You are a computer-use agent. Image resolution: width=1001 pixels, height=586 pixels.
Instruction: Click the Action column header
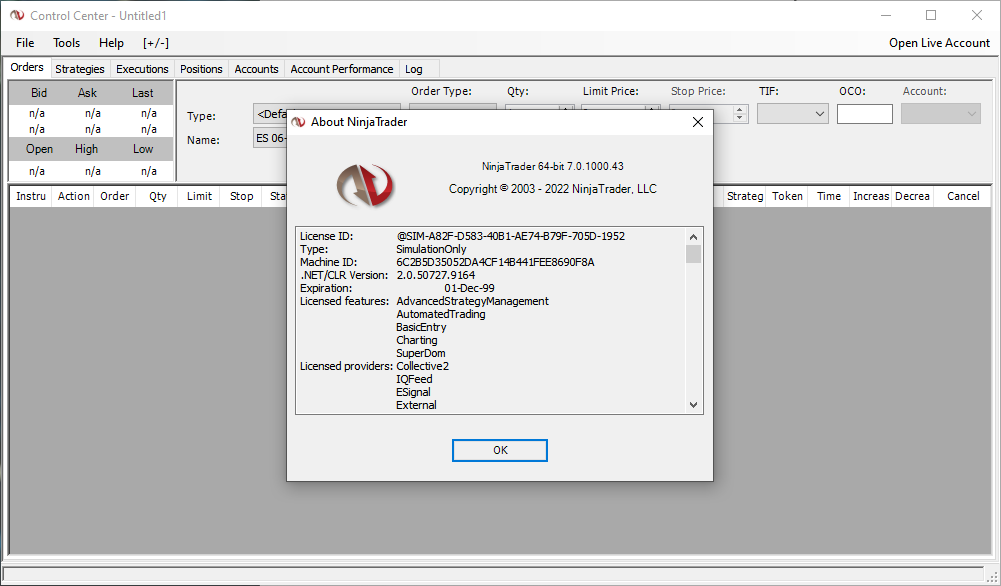pyautogui.click(x=73, y=196)
